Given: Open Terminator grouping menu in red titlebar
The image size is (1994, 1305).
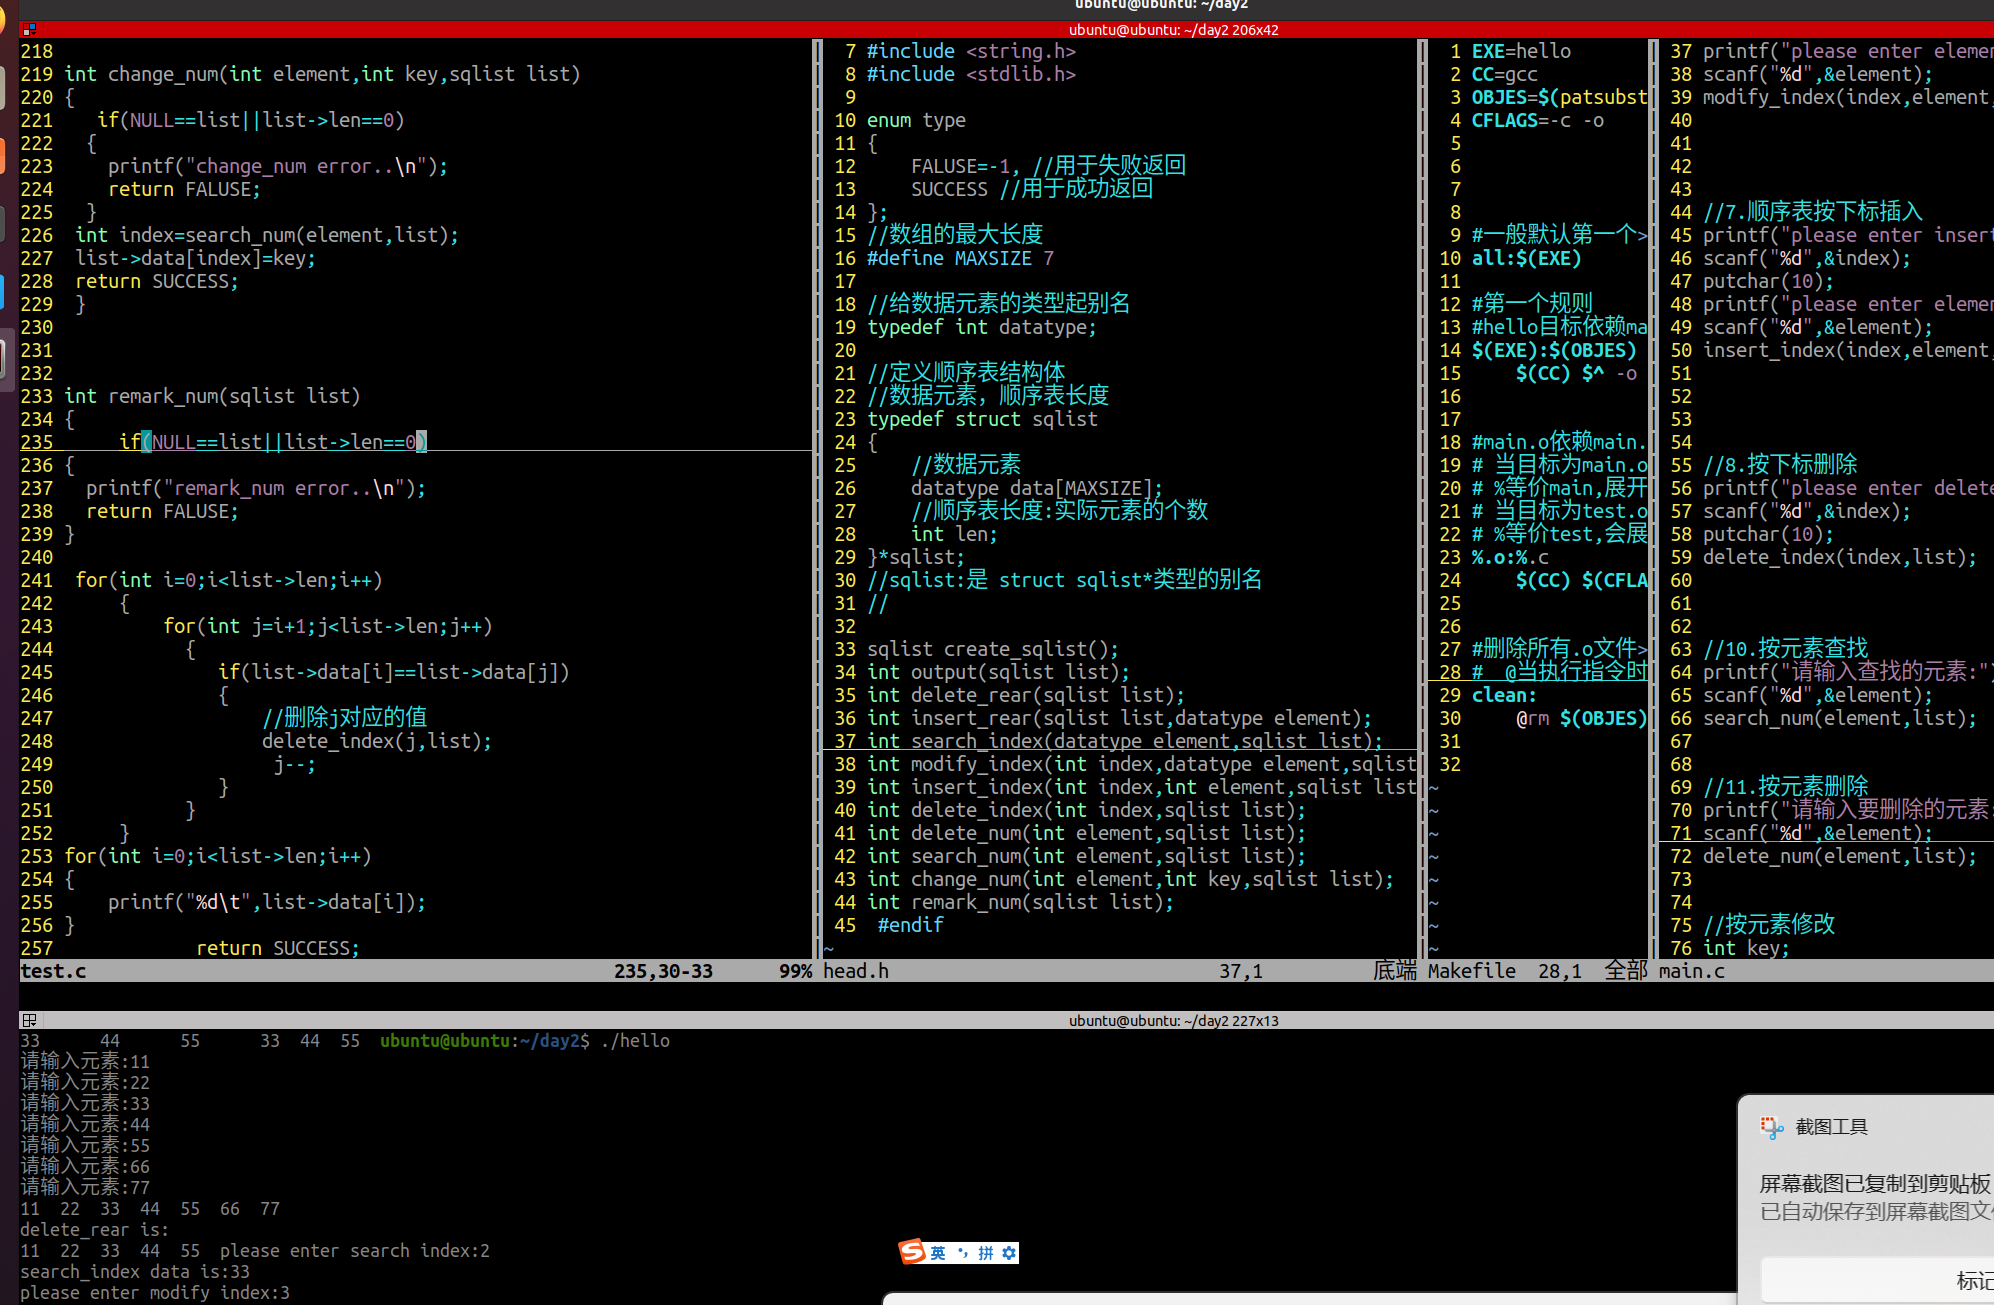Looking at the screenshot, I should [x=29, y=30].
